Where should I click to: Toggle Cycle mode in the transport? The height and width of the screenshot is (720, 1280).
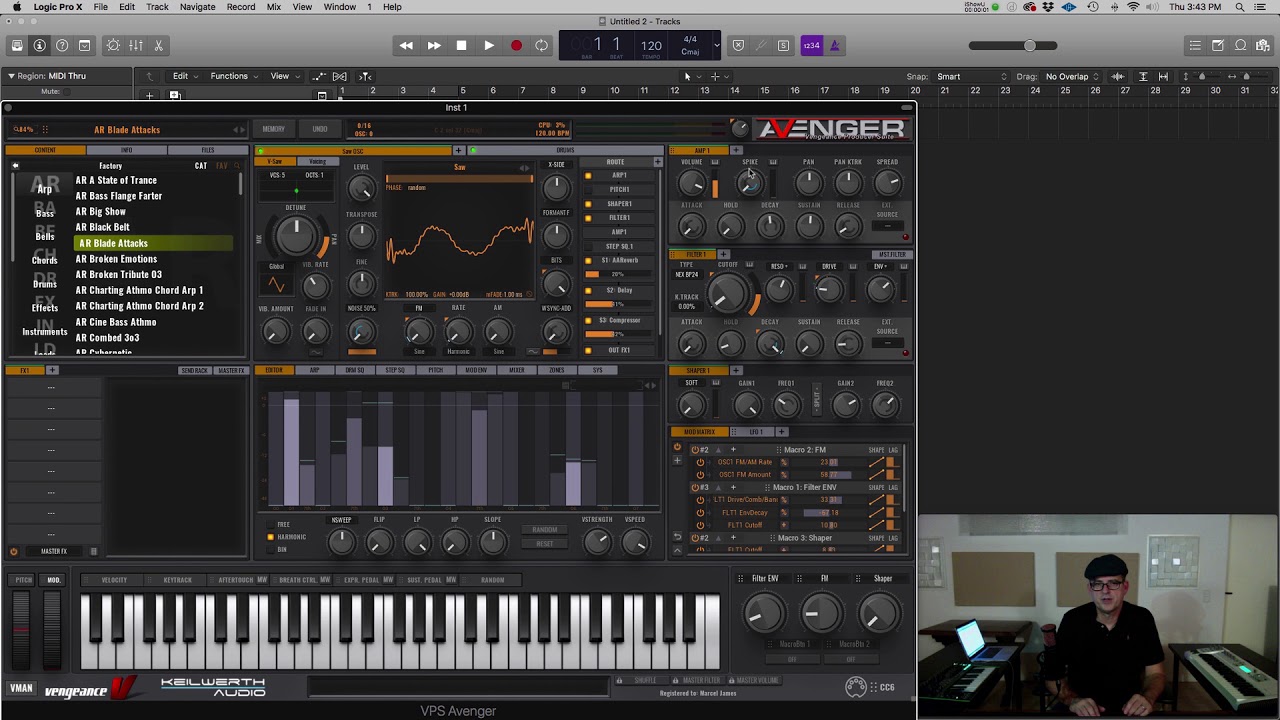tap(542, 45)
